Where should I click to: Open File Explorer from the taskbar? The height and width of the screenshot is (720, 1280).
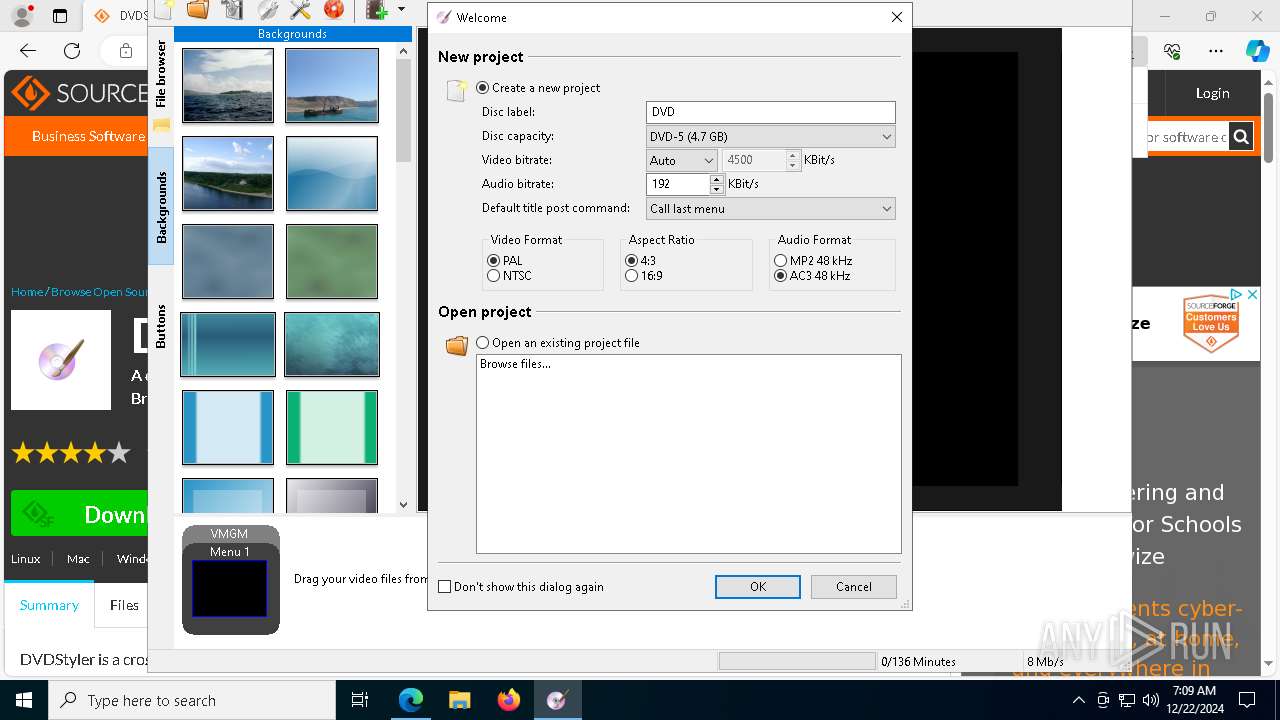(x=459, y=700)
